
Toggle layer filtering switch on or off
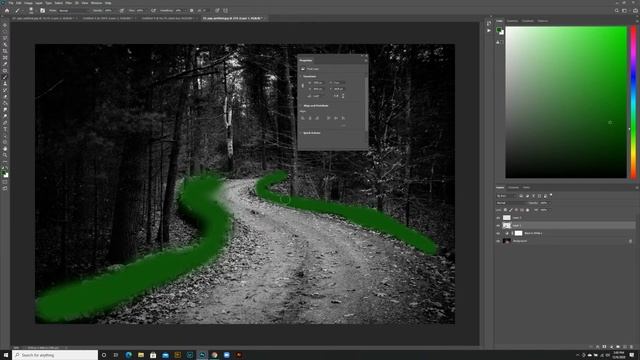click(x=551, y=196)
